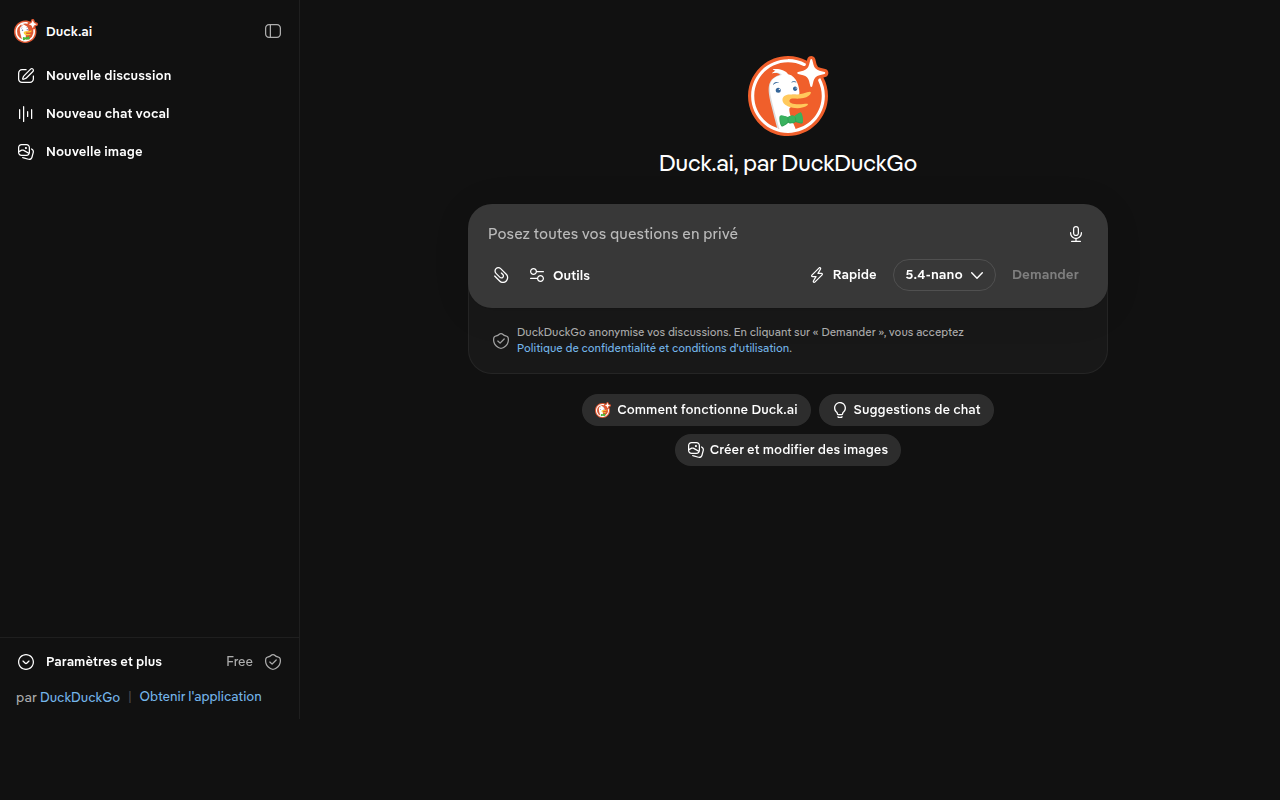Toggle the Rapide mode
The width and height of the screenshot is (1280, 800).
pyautogui.click(x=843, y=275)
